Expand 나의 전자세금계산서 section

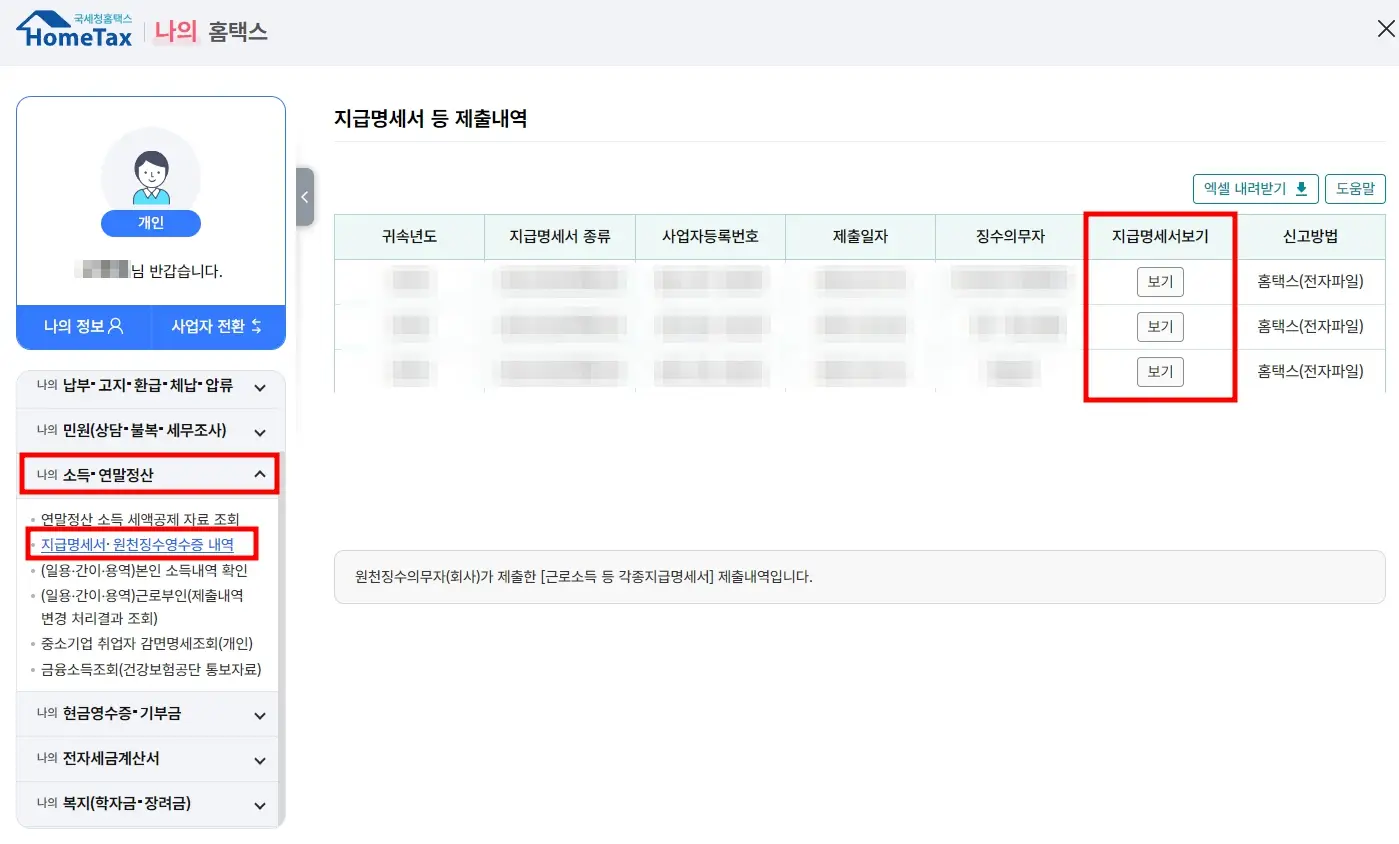pos(148,759)
